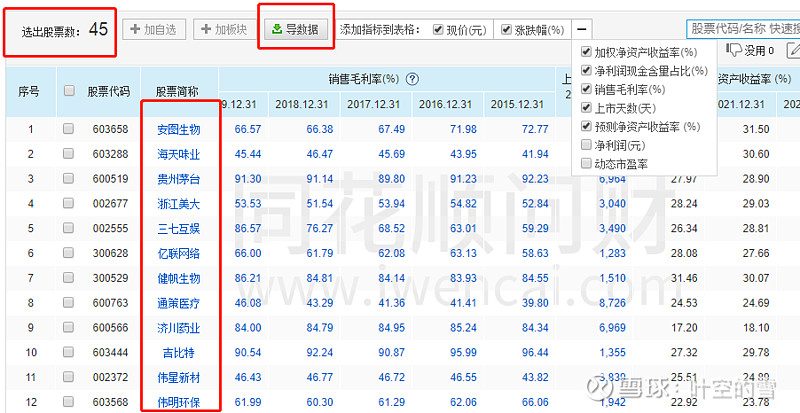800x413 pixels.
Task: Uncheck 净利润现金含量占比(%) option
Action: [586, 70]
